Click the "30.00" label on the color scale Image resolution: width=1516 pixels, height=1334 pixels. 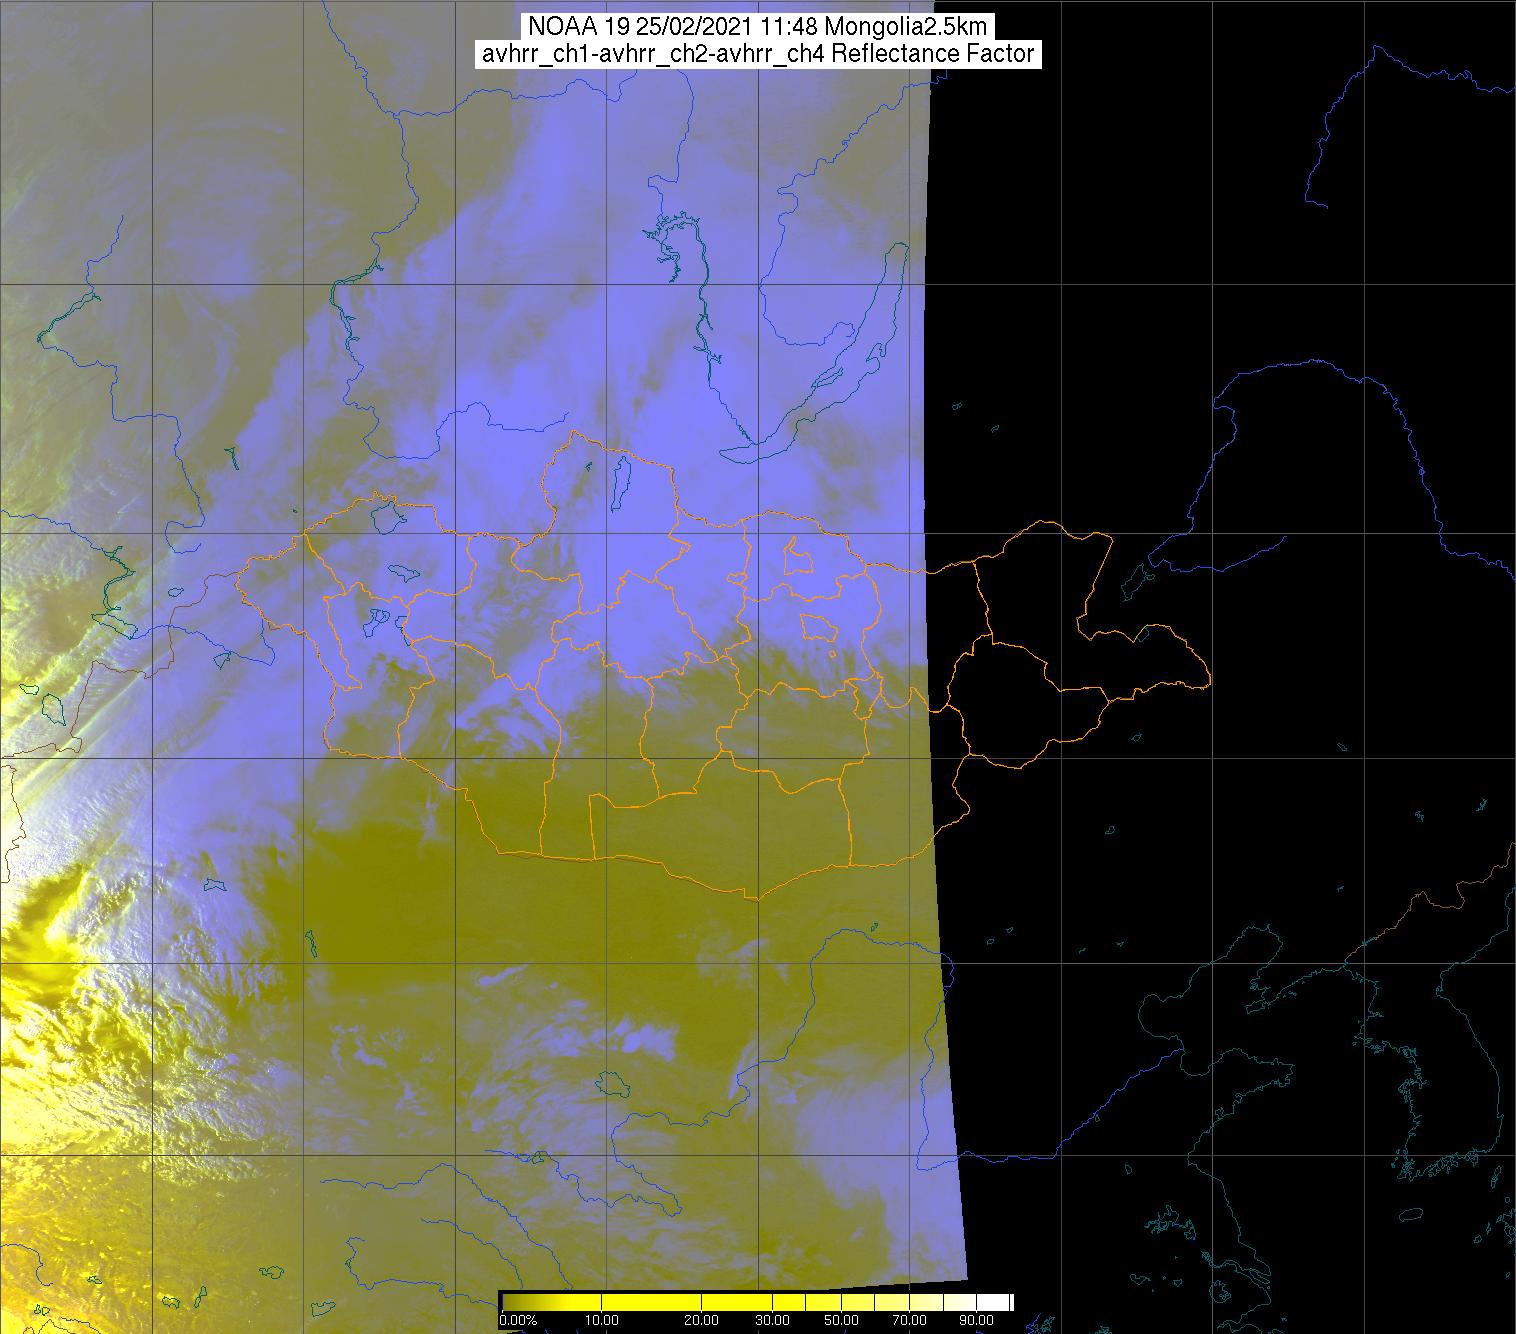coord(772,1321)
